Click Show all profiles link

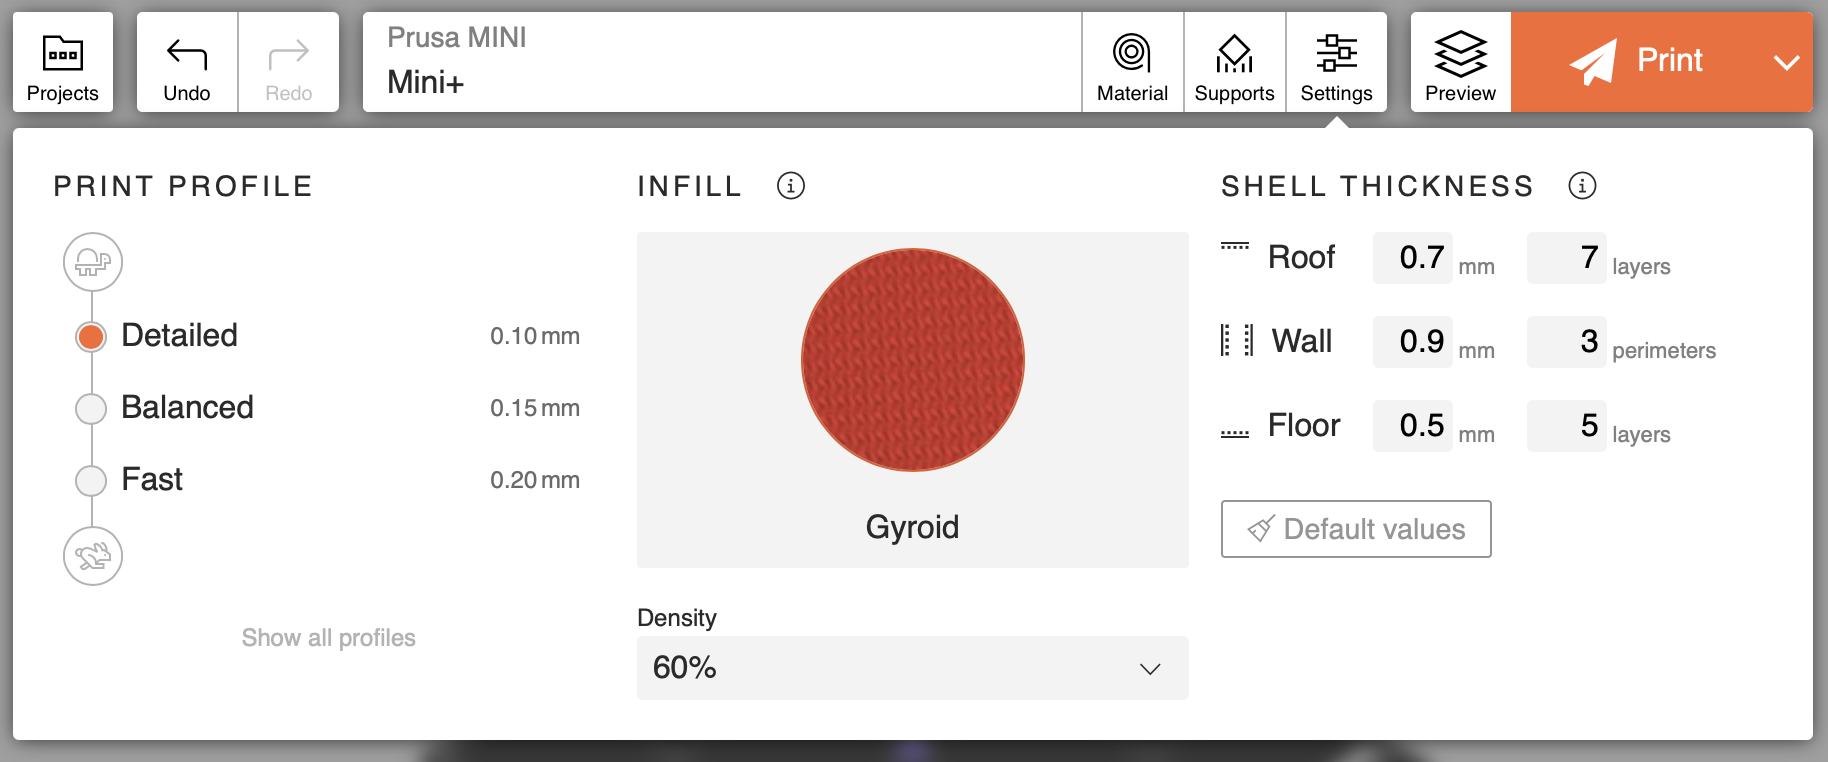328,638
